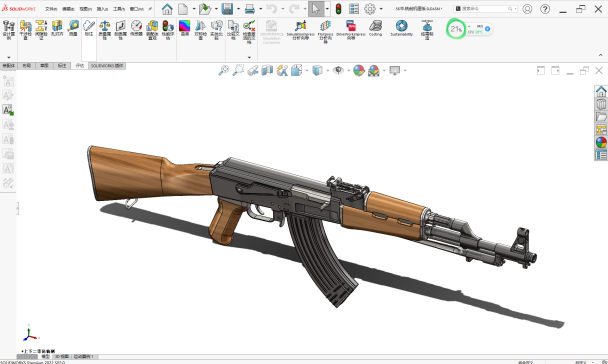Screen dimensions: 608x364
Task: Expand the Open file dropdown arrow
Action: [216, 9]
